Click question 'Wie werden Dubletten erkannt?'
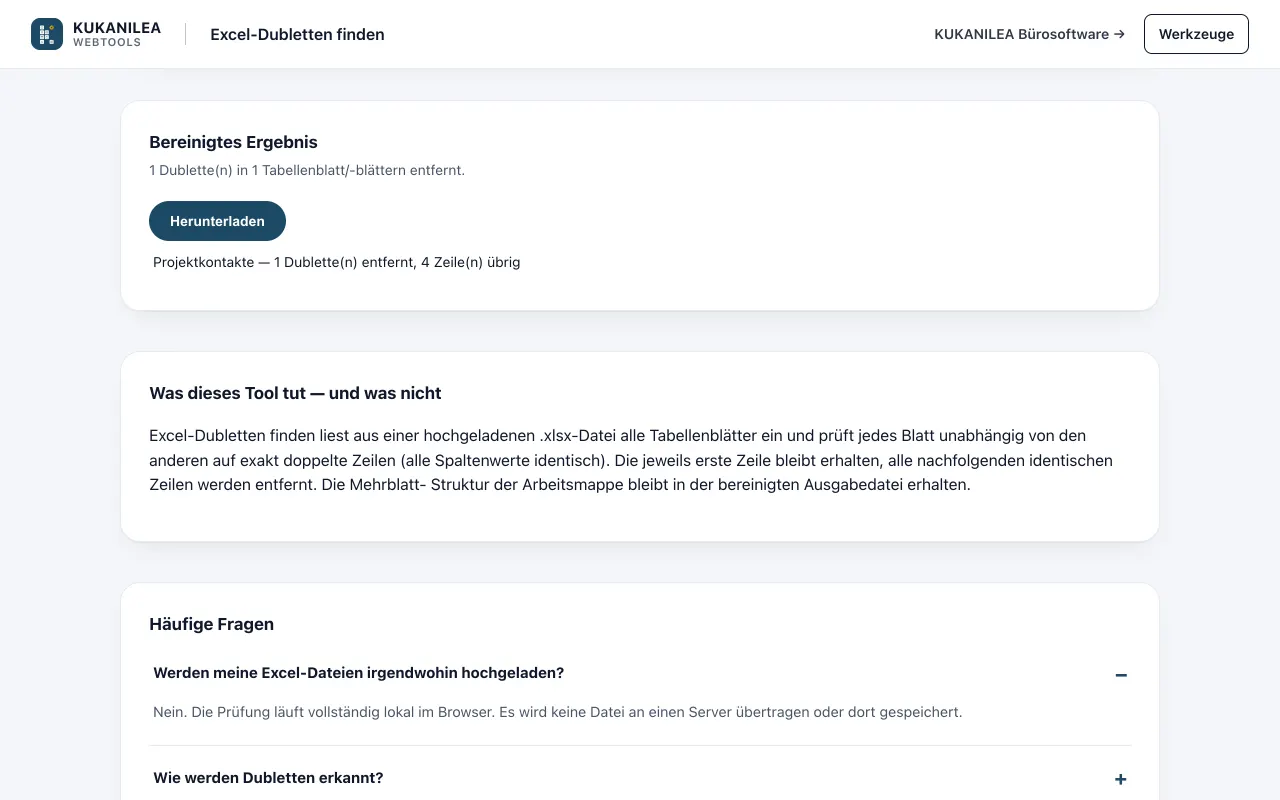Image resolution: width=1280 pixels, height=800 pixels. [x=268, y=777]
